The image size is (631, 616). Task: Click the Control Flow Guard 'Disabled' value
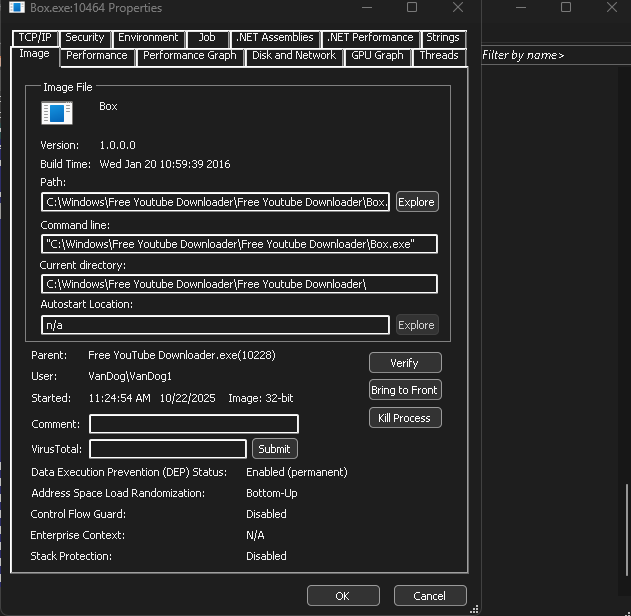(266, 514)
